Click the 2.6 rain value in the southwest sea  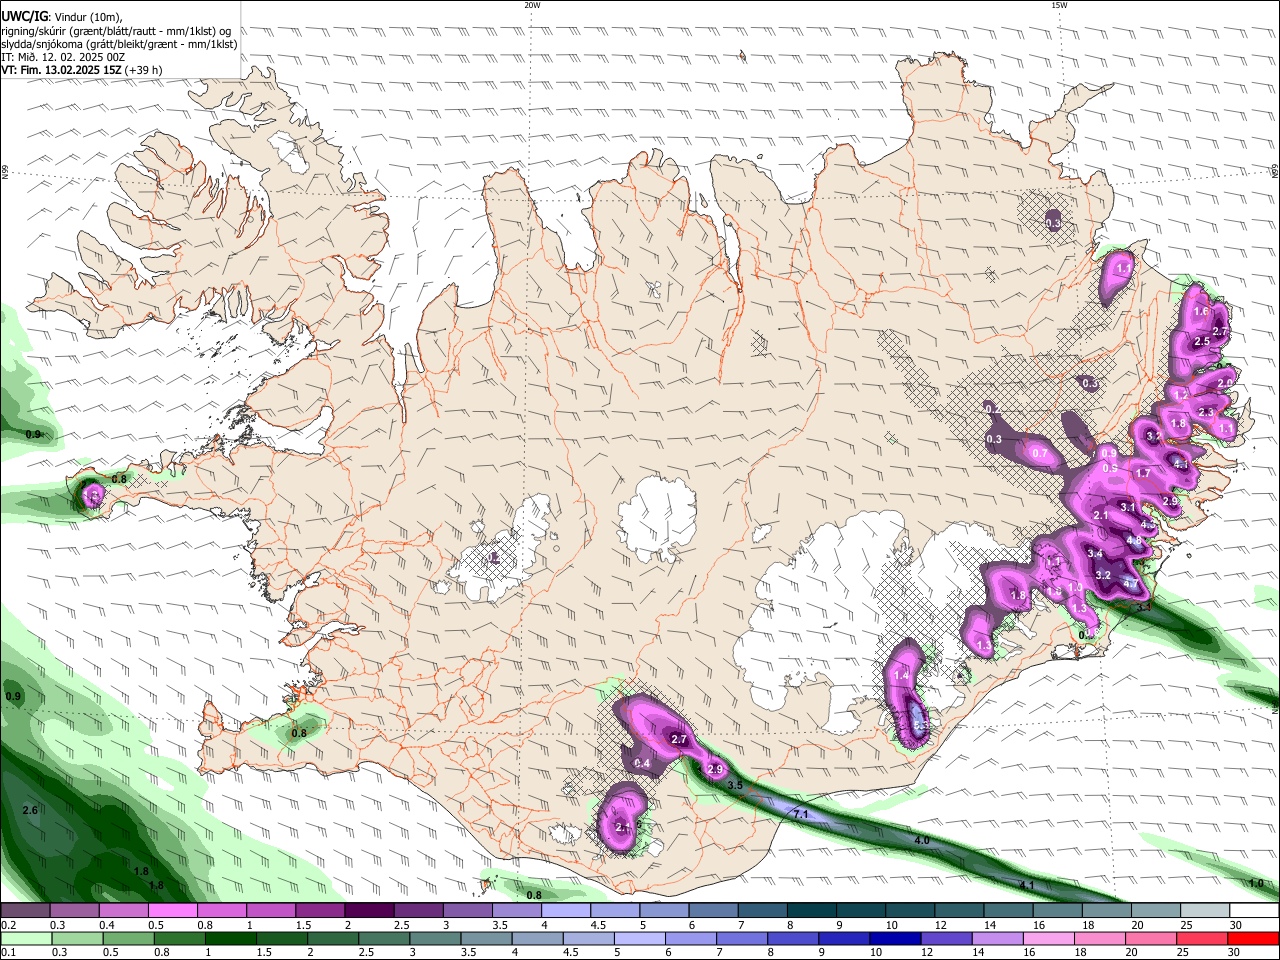(x=30, y=810)
